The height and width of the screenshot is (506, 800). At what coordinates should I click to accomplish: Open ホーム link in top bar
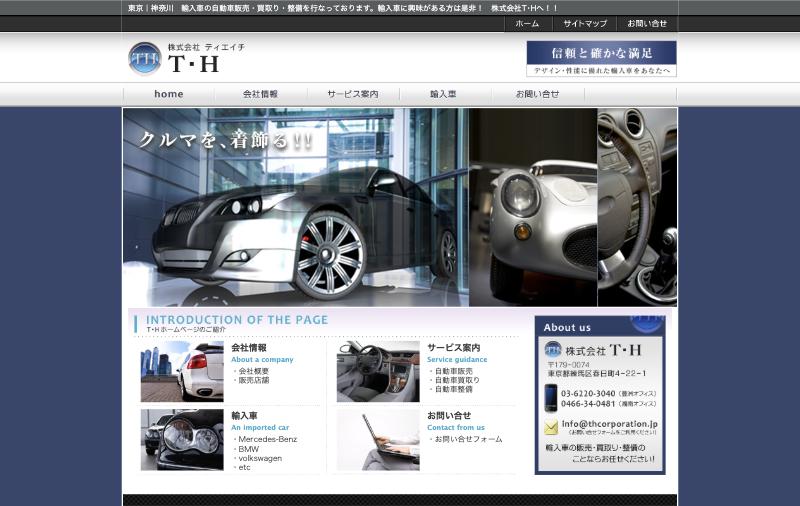click(527, 23)
